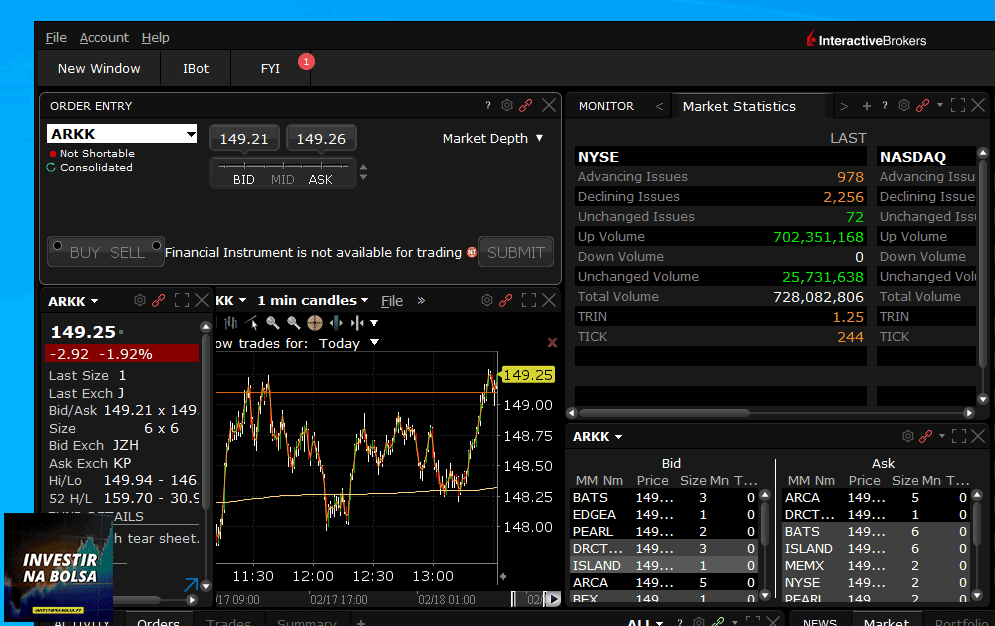Viewport: 995px width, 626px height.
Task: Dismiss the show trades bar with red X
Action: click(x=552, y=342)
